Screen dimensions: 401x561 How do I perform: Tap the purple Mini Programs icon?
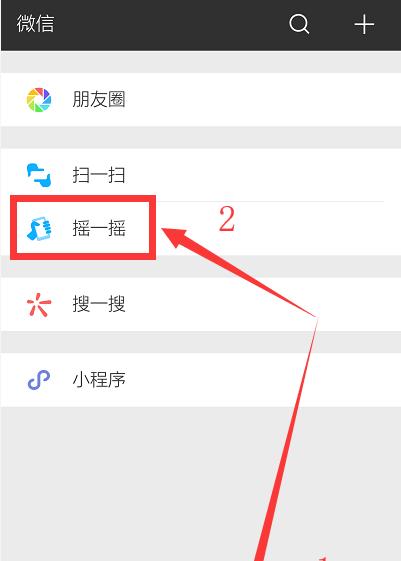tap(39, 380)
